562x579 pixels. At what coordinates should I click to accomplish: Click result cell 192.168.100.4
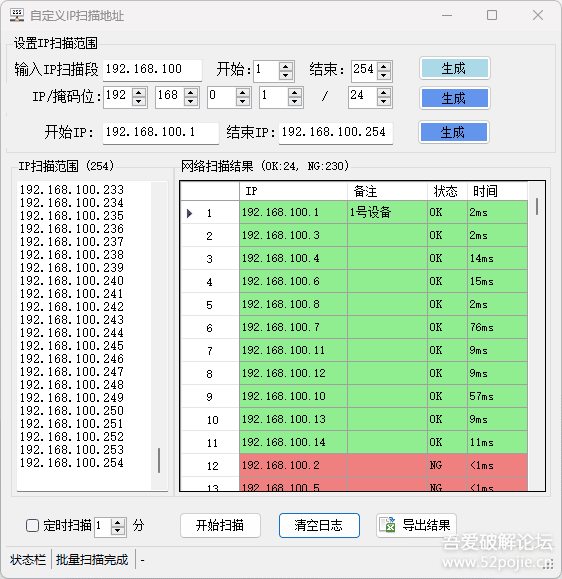point(293,258)
